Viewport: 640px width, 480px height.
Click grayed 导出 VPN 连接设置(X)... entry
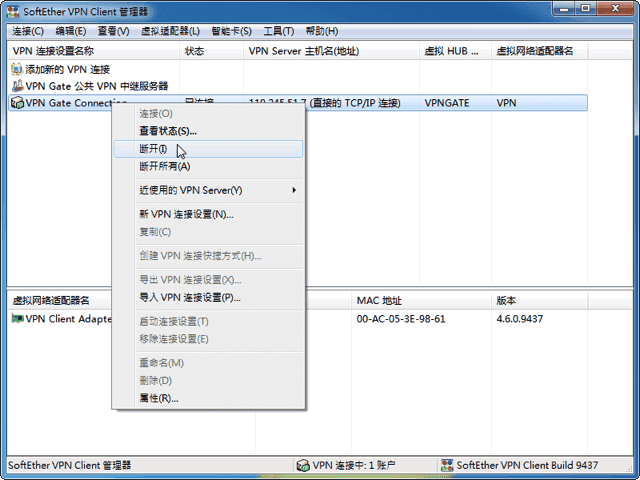(208, 280)
